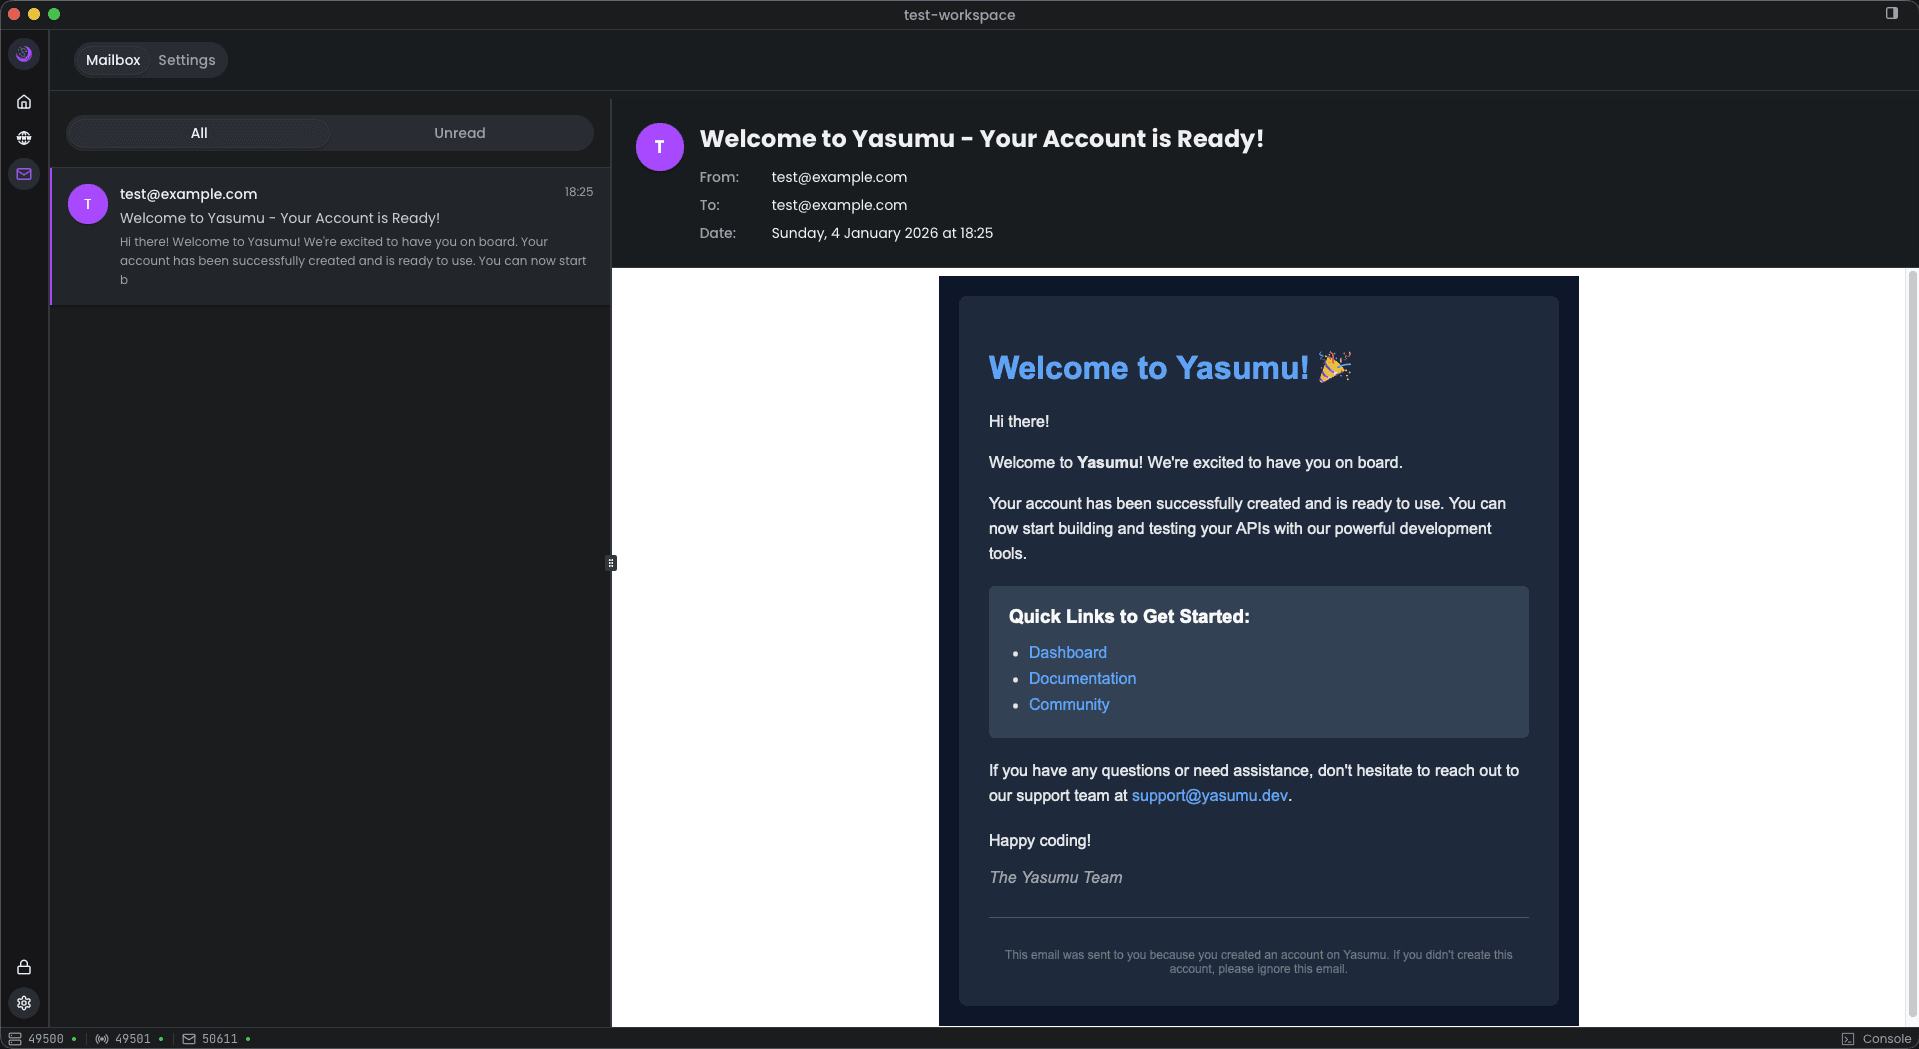This screenshot has width=1919, height=1049.
Task: Click the mail port 50611 status indicator
Action: tap(216, 1039)
